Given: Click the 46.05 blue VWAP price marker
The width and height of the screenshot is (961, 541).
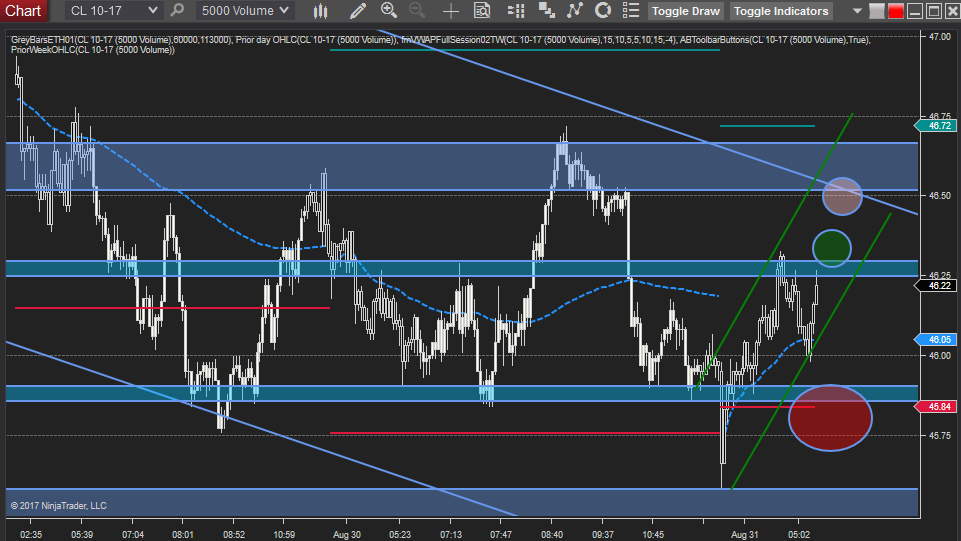Looking at the screenshot, I should click(x=935, y=339).
